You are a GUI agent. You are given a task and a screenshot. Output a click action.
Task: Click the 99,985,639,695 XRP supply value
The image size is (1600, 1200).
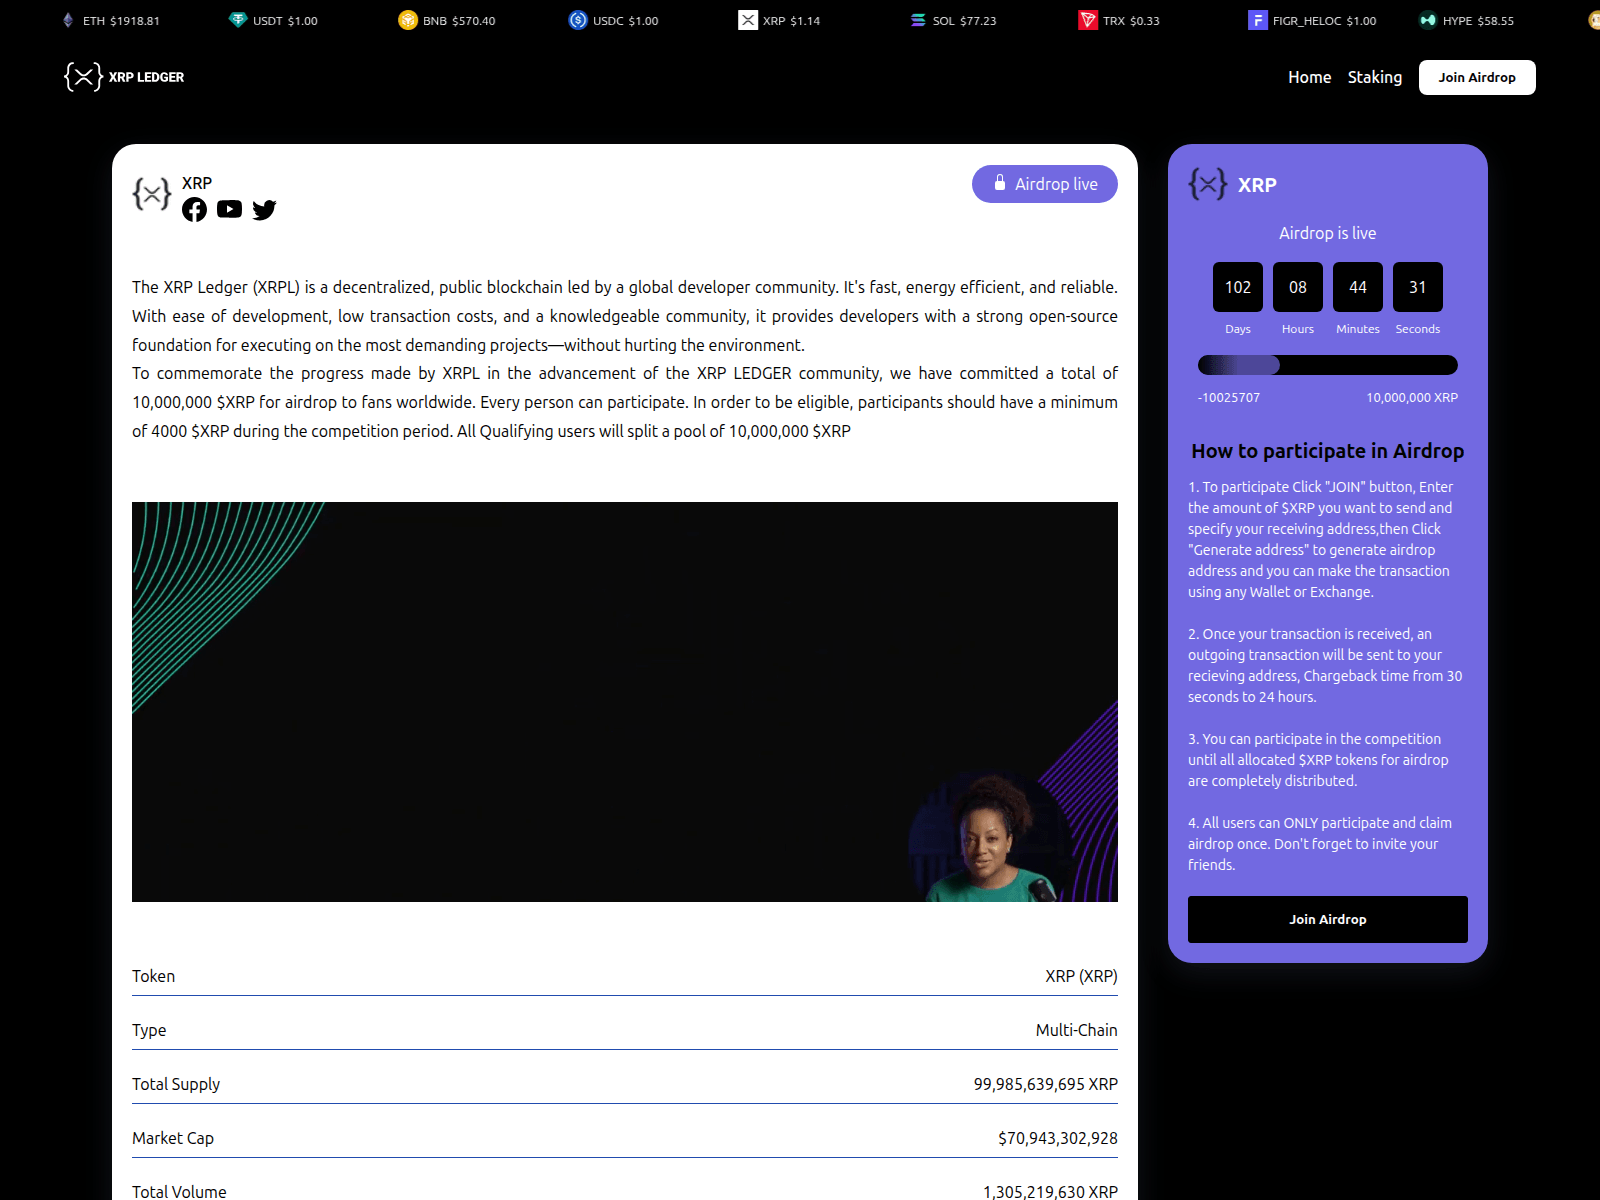(1046, 1084)
